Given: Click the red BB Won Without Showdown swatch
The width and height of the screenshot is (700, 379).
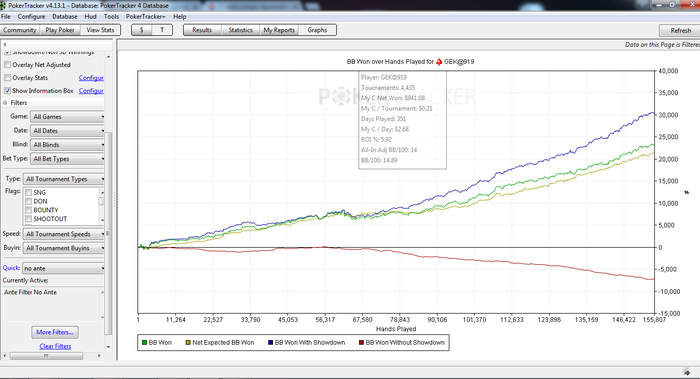Looking at the screenshot, I should point(361,342).
